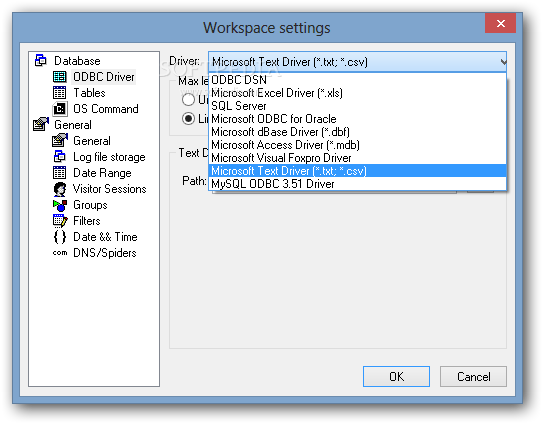The height and width of the screenshot is (424, 543).
Task: Open the Date && Time settings page
Action: (x=105, y=237)
